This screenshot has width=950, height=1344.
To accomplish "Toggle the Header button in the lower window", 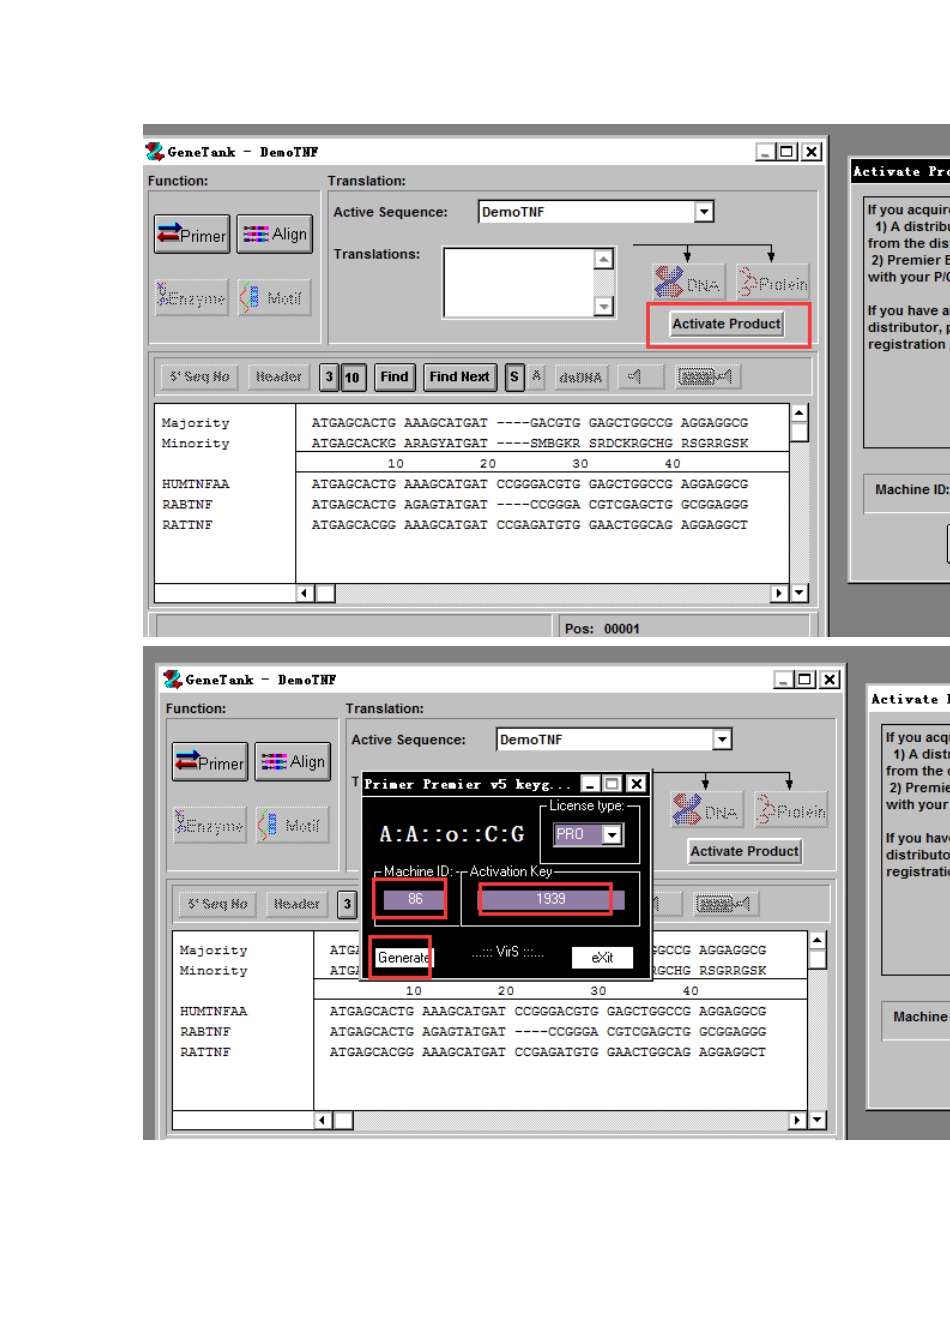I will tap(296, 904).
